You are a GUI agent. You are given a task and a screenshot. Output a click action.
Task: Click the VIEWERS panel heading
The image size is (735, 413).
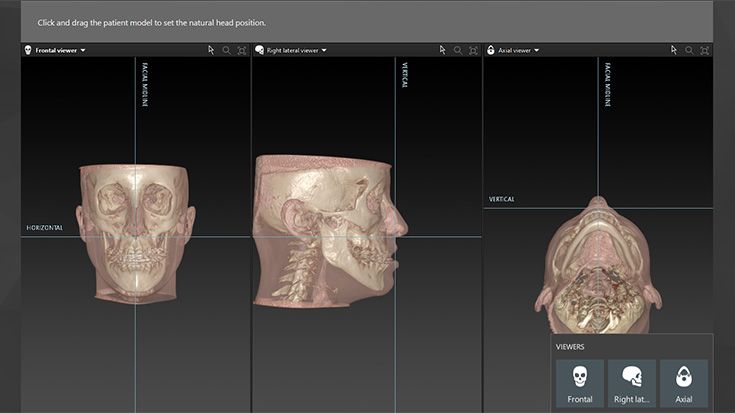(570, 347)
